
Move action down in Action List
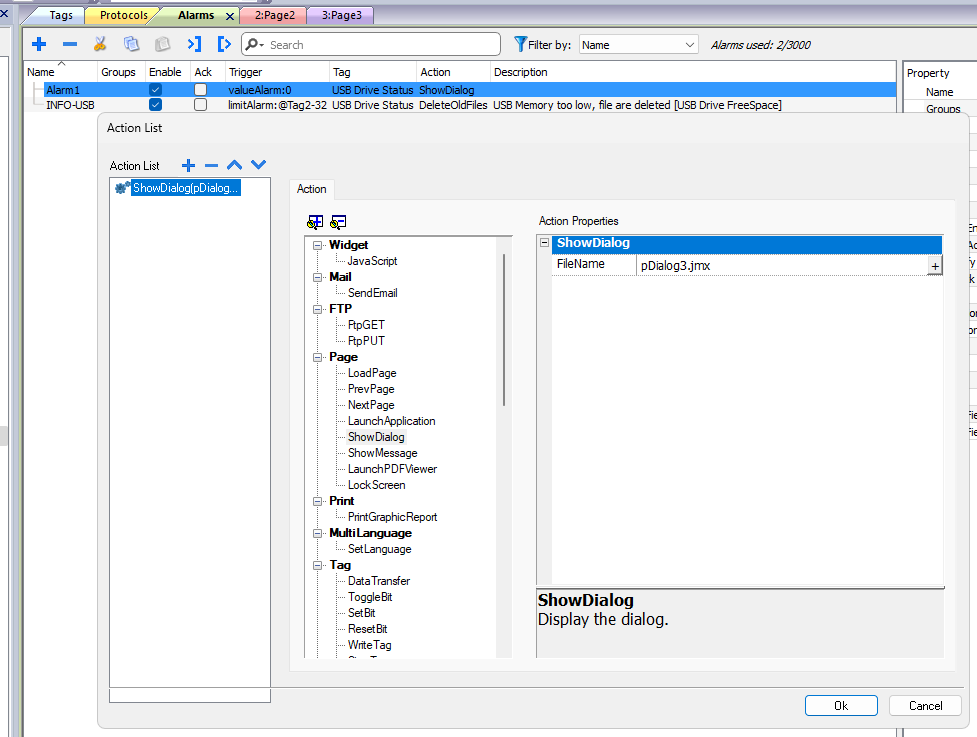pyautogui.click(x=259, y=165)
